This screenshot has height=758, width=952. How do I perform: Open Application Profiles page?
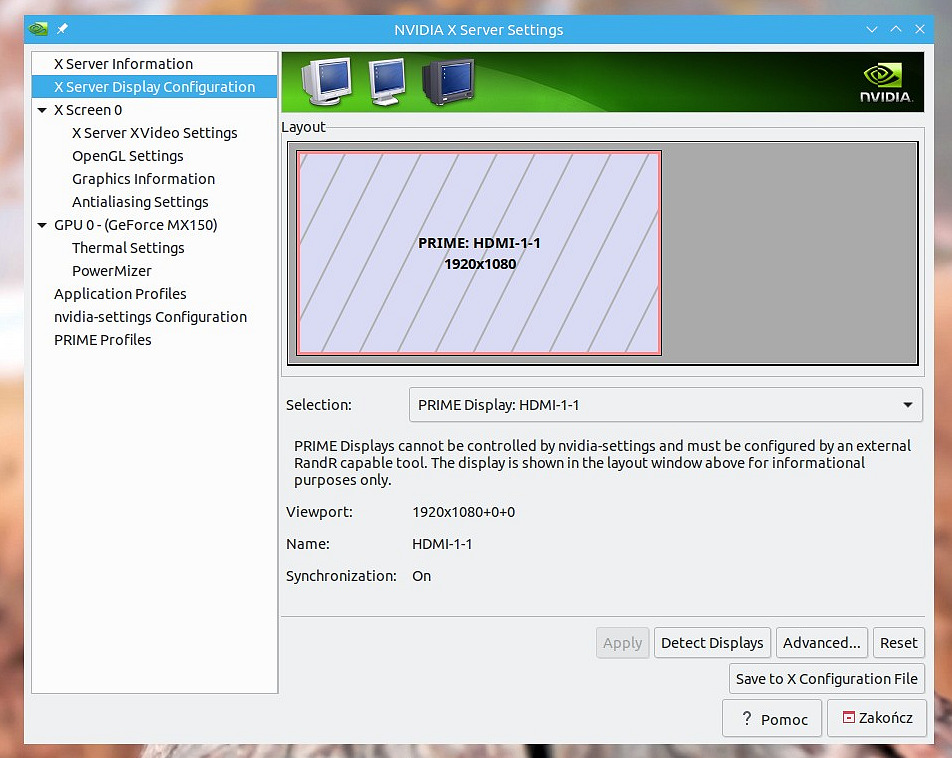[x=154, y=294]
